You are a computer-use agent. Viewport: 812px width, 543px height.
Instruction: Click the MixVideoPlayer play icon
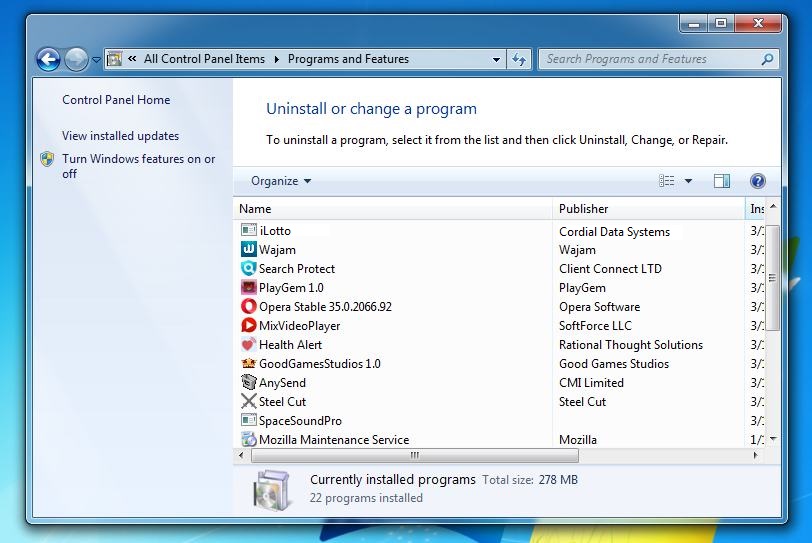(249, 325)
